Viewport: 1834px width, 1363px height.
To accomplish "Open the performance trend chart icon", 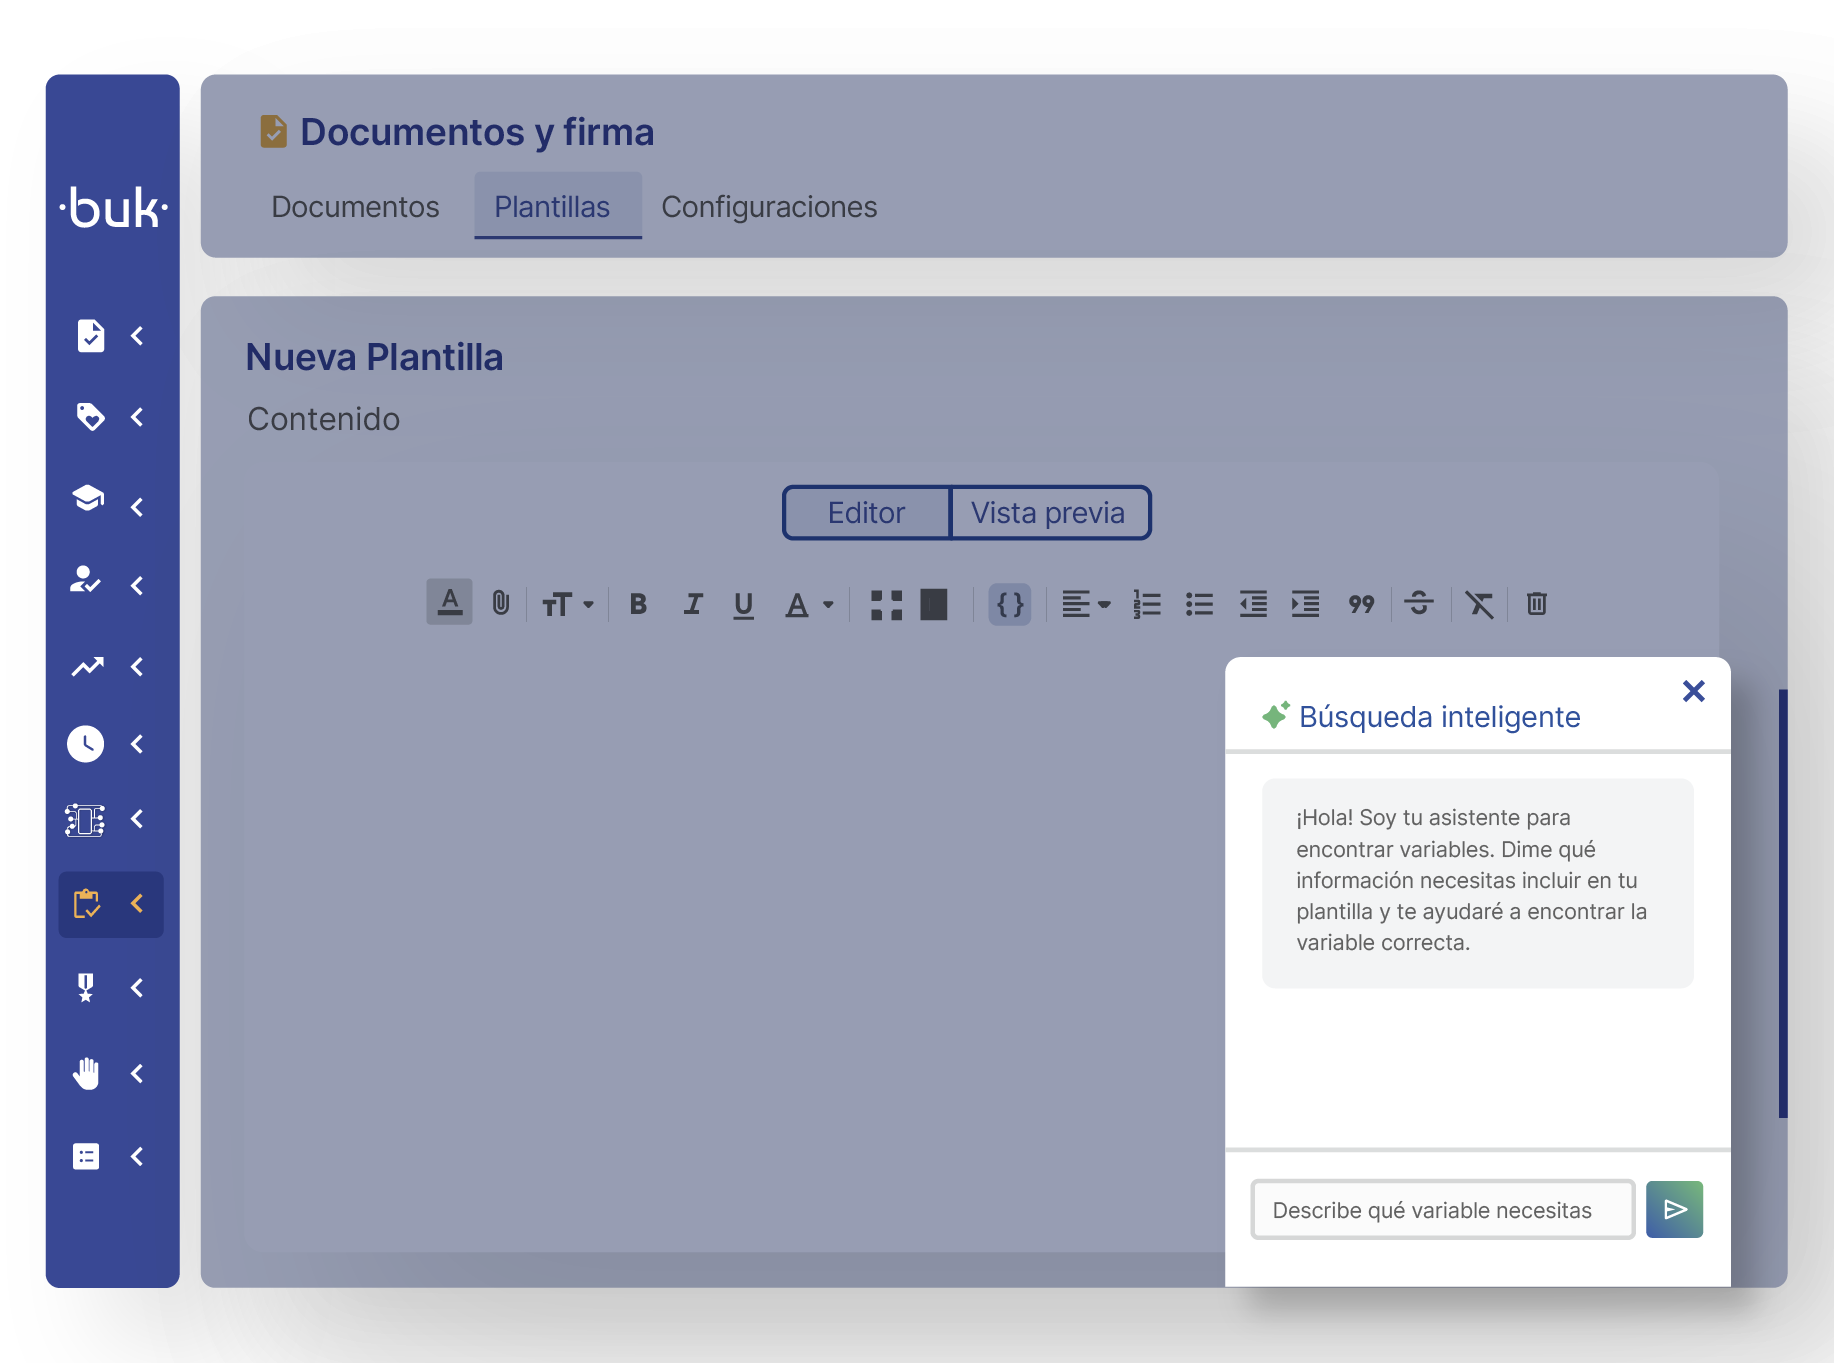I will point(87,667).
